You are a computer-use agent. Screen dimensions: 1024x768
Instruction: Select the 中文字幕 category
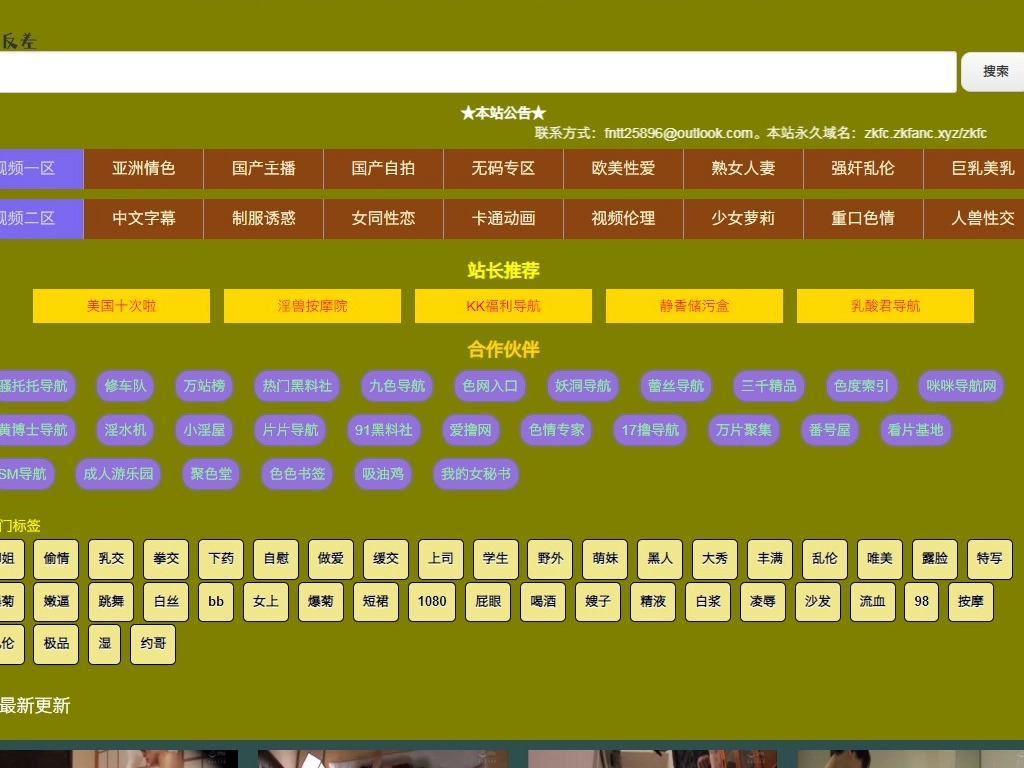pos(143,218)
